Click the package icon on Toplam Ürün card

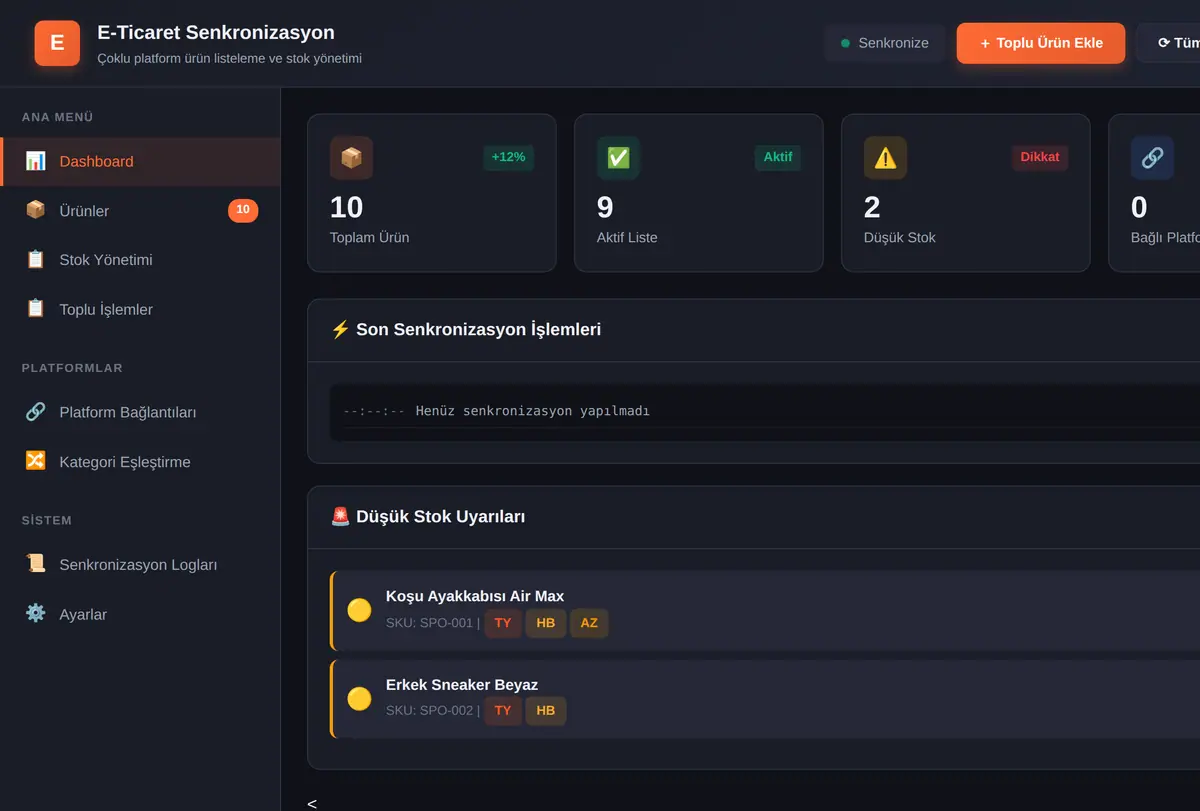[351, 158]
